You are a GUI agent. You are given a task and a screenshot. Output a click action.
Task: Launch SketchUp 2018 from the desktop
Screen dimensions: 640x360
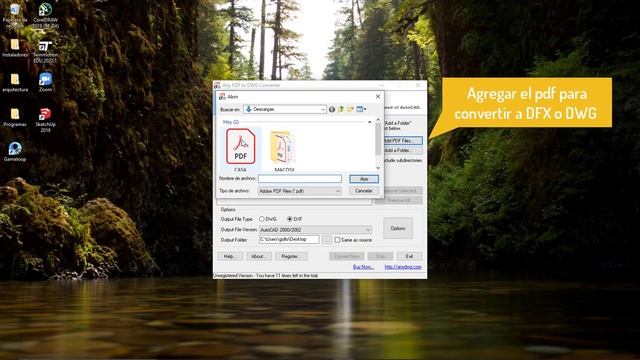[x=45, y=120]
